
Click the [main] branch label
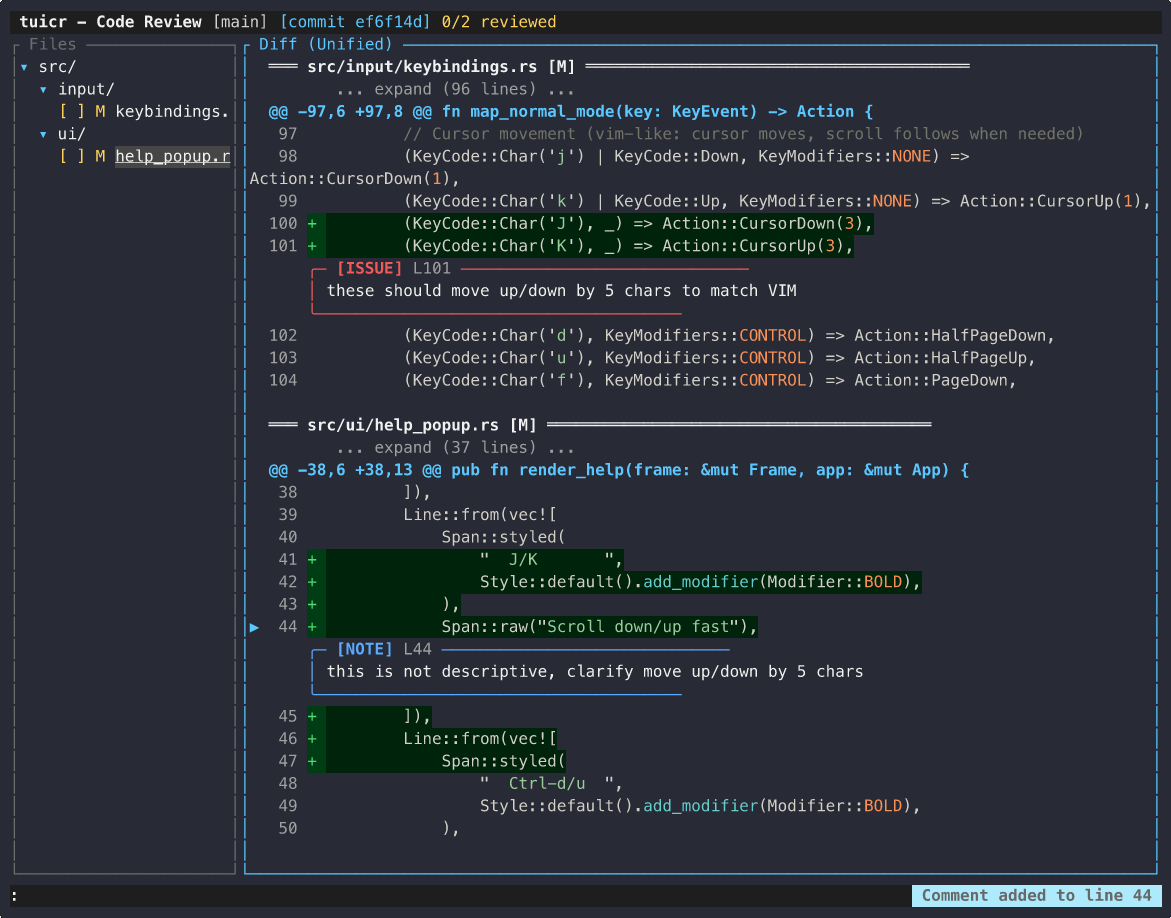click(240, 22)
